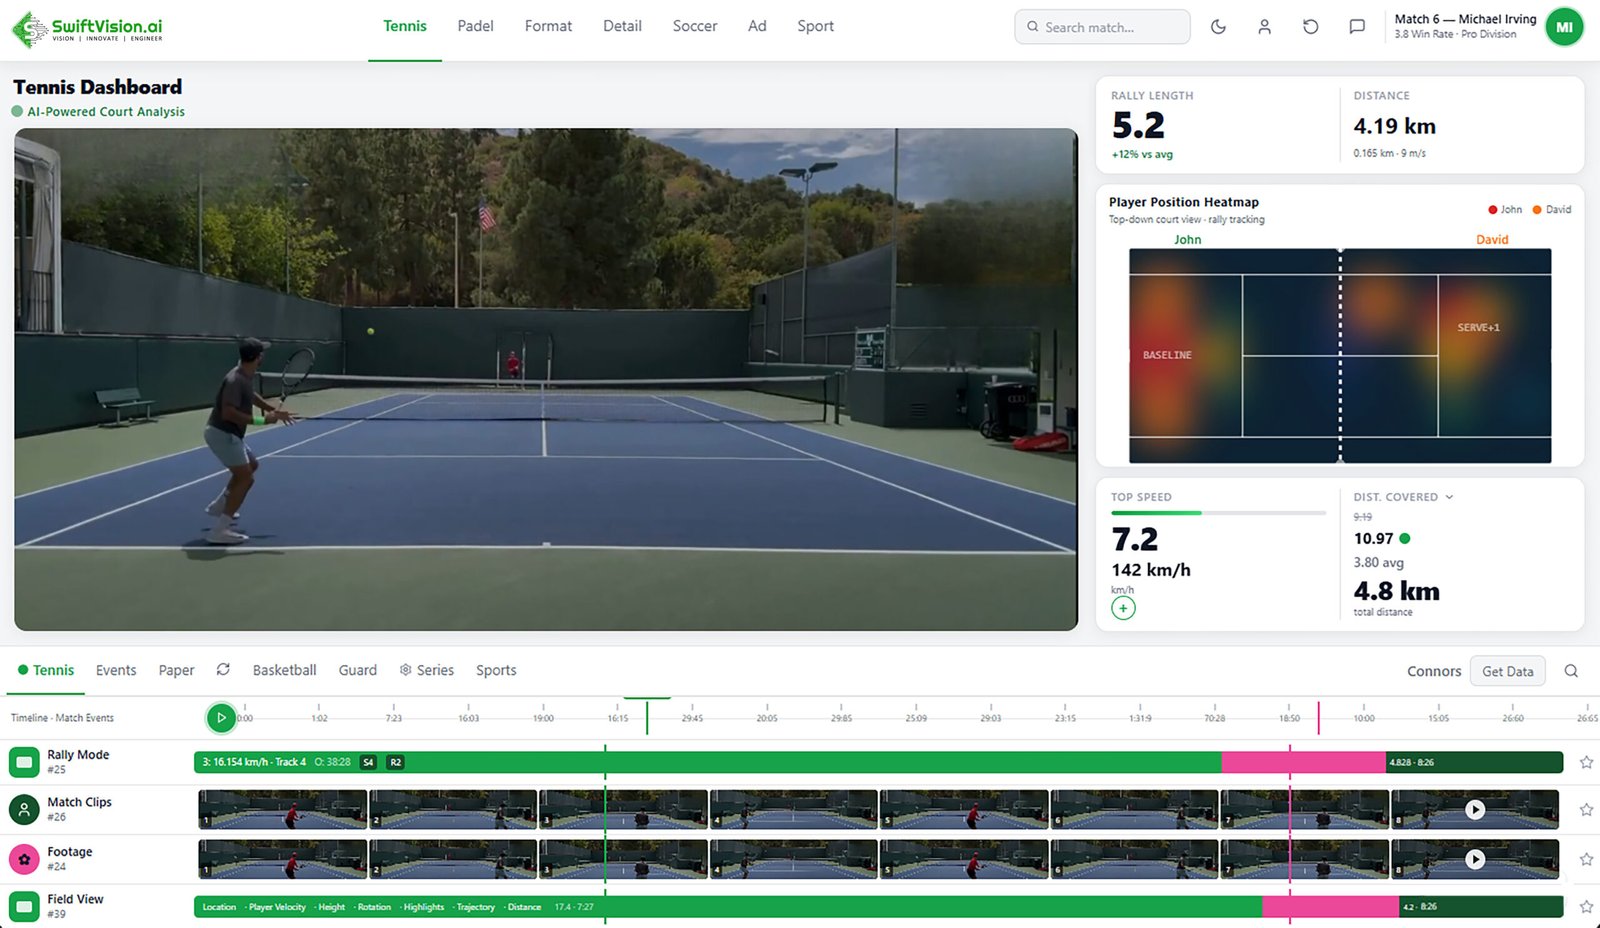Click the green plus under Top Speed
Viewport: 1600px width, 928px height.
click(x=1123, y=608)
